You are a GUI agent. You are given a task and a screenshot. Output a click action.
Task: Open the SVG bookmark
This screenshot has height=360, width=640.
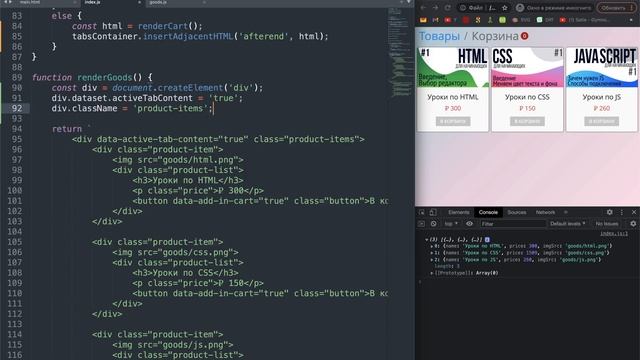coord(522,20)
